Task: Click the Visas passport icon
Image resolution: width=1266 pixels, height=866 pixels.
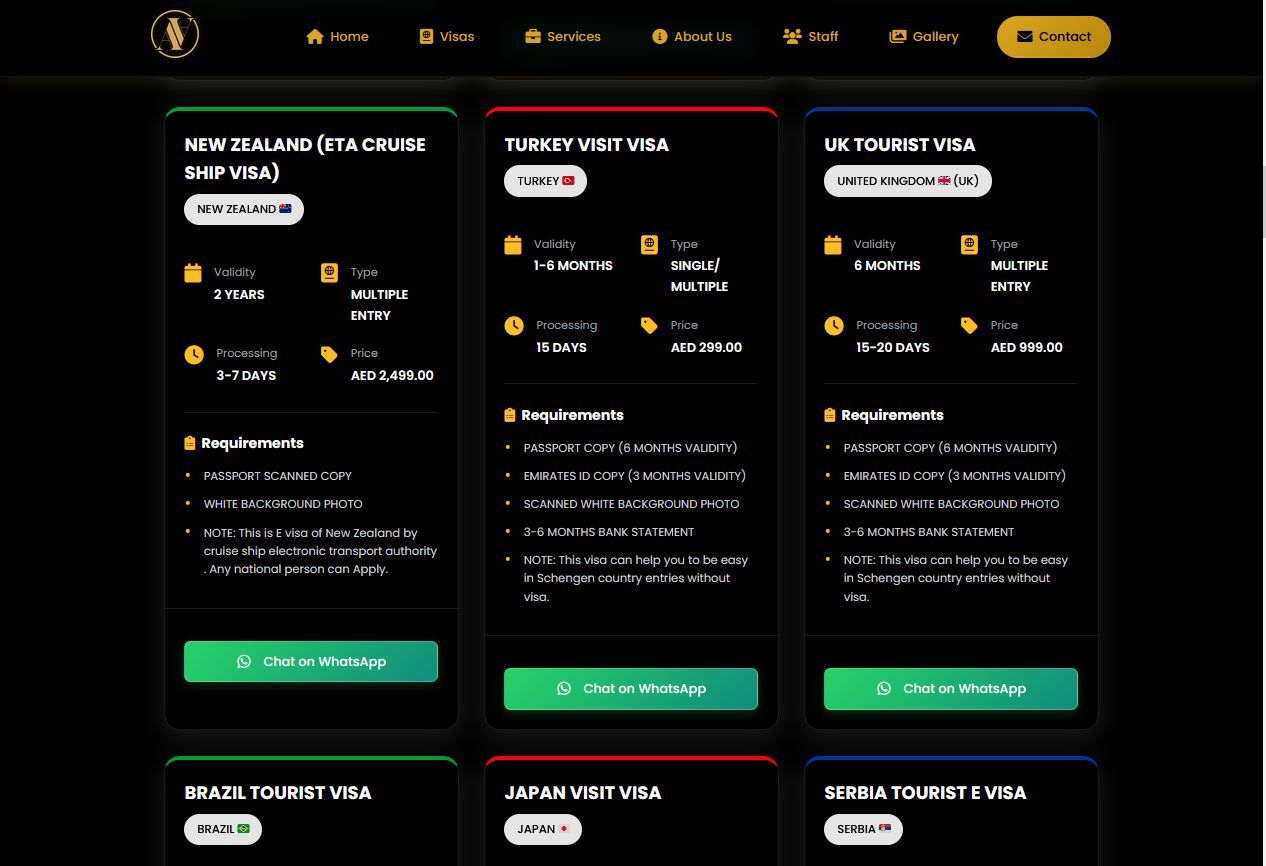Action: [x=426, y=37]
